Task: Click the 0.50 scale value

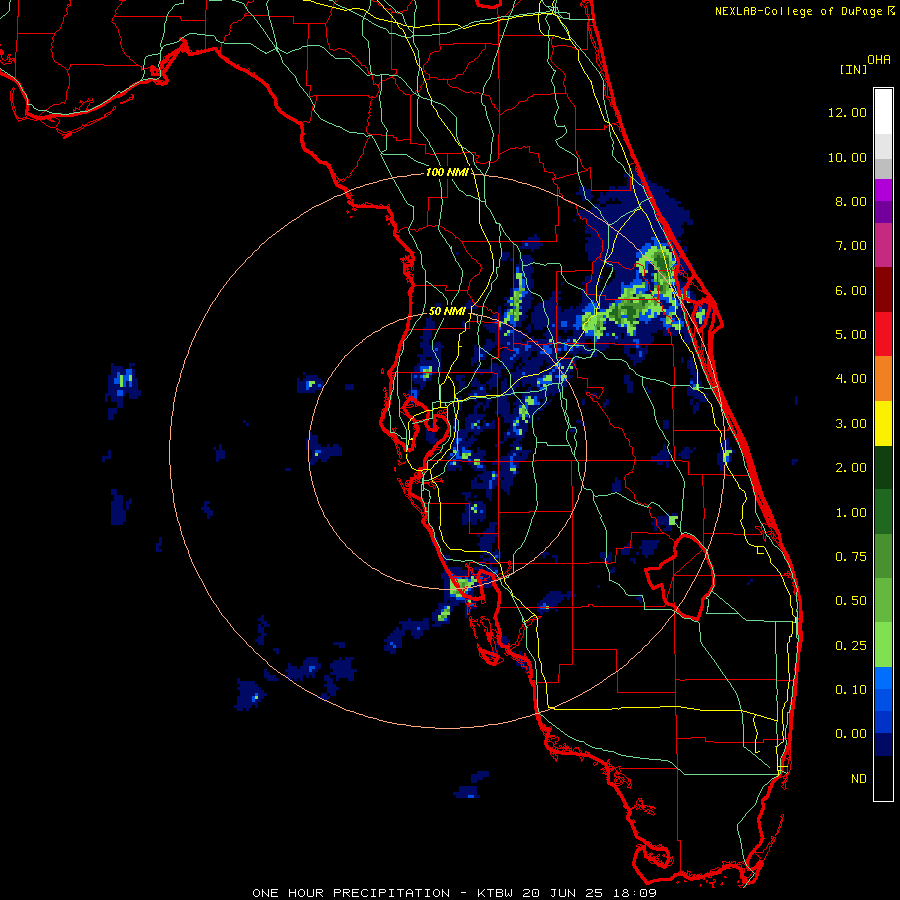Action: pos(851,601)
